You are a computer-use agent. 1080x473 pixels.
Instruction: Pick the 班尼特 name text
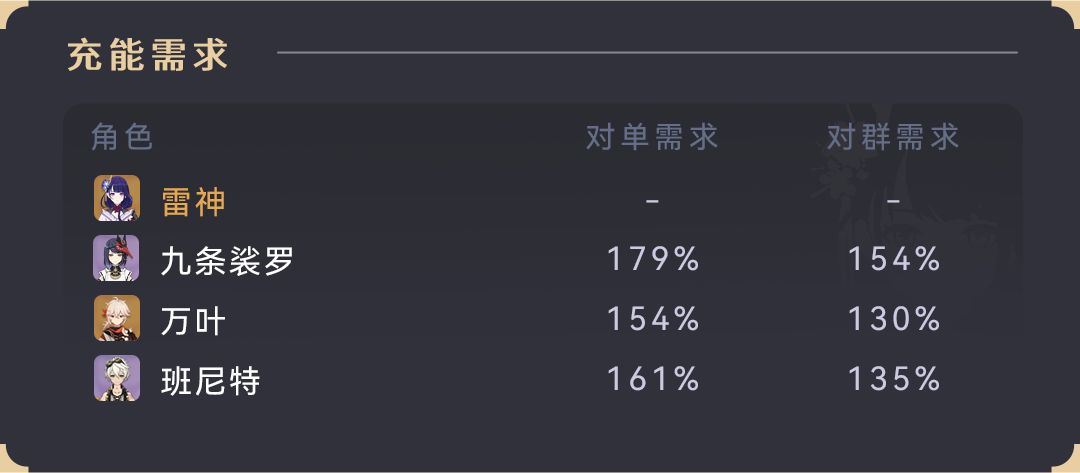point(210,381)
